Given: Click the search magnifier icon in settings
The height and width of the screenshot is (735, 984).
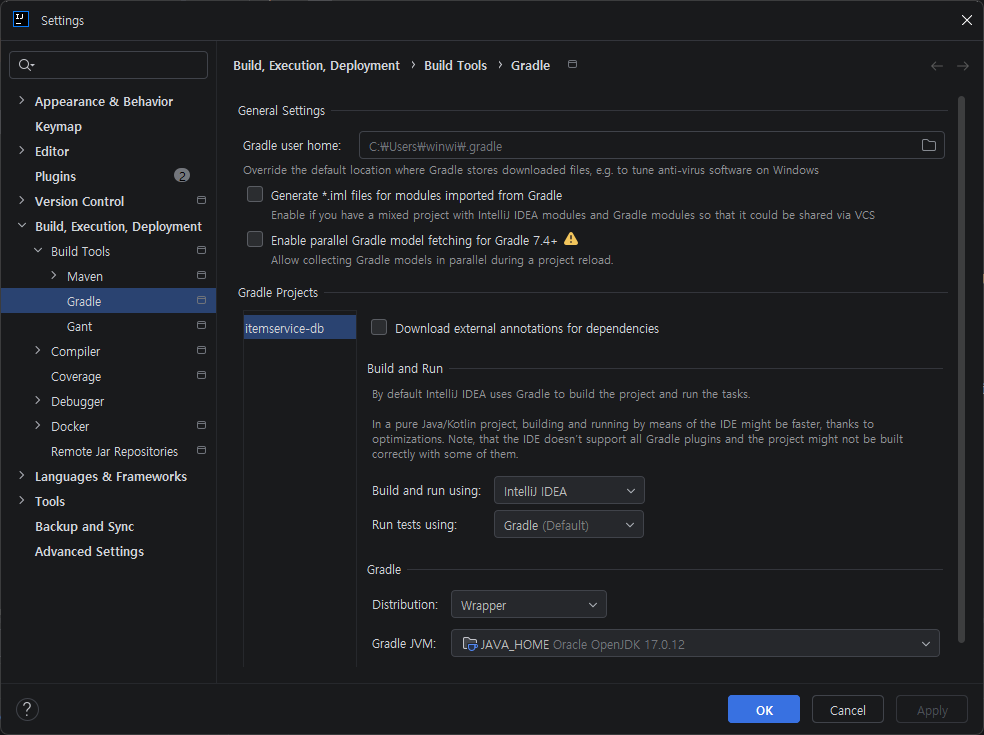Looking at the screenshot, I should coord(26,65).
